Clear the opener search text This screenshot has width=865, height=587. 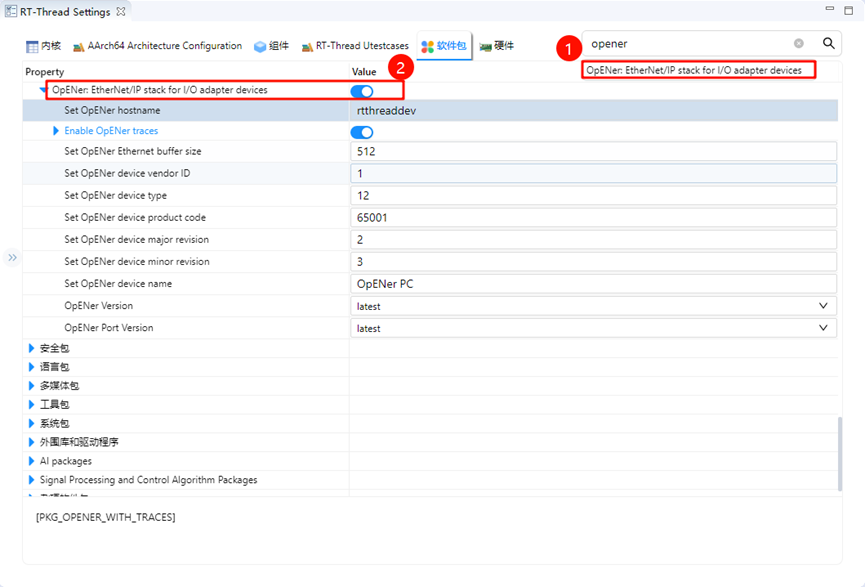click(798, 43)
